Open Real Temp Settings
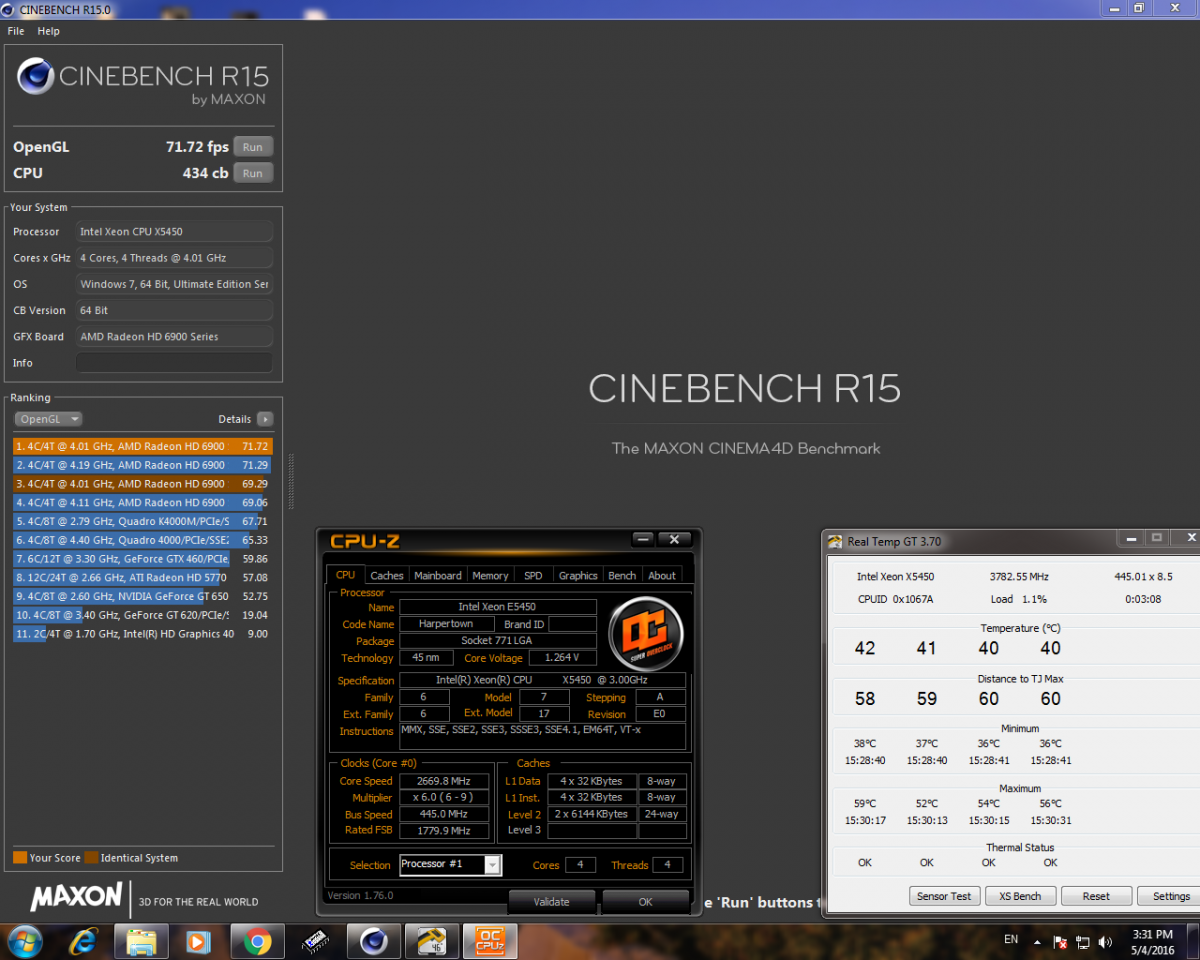 [x=1171, y=896]
